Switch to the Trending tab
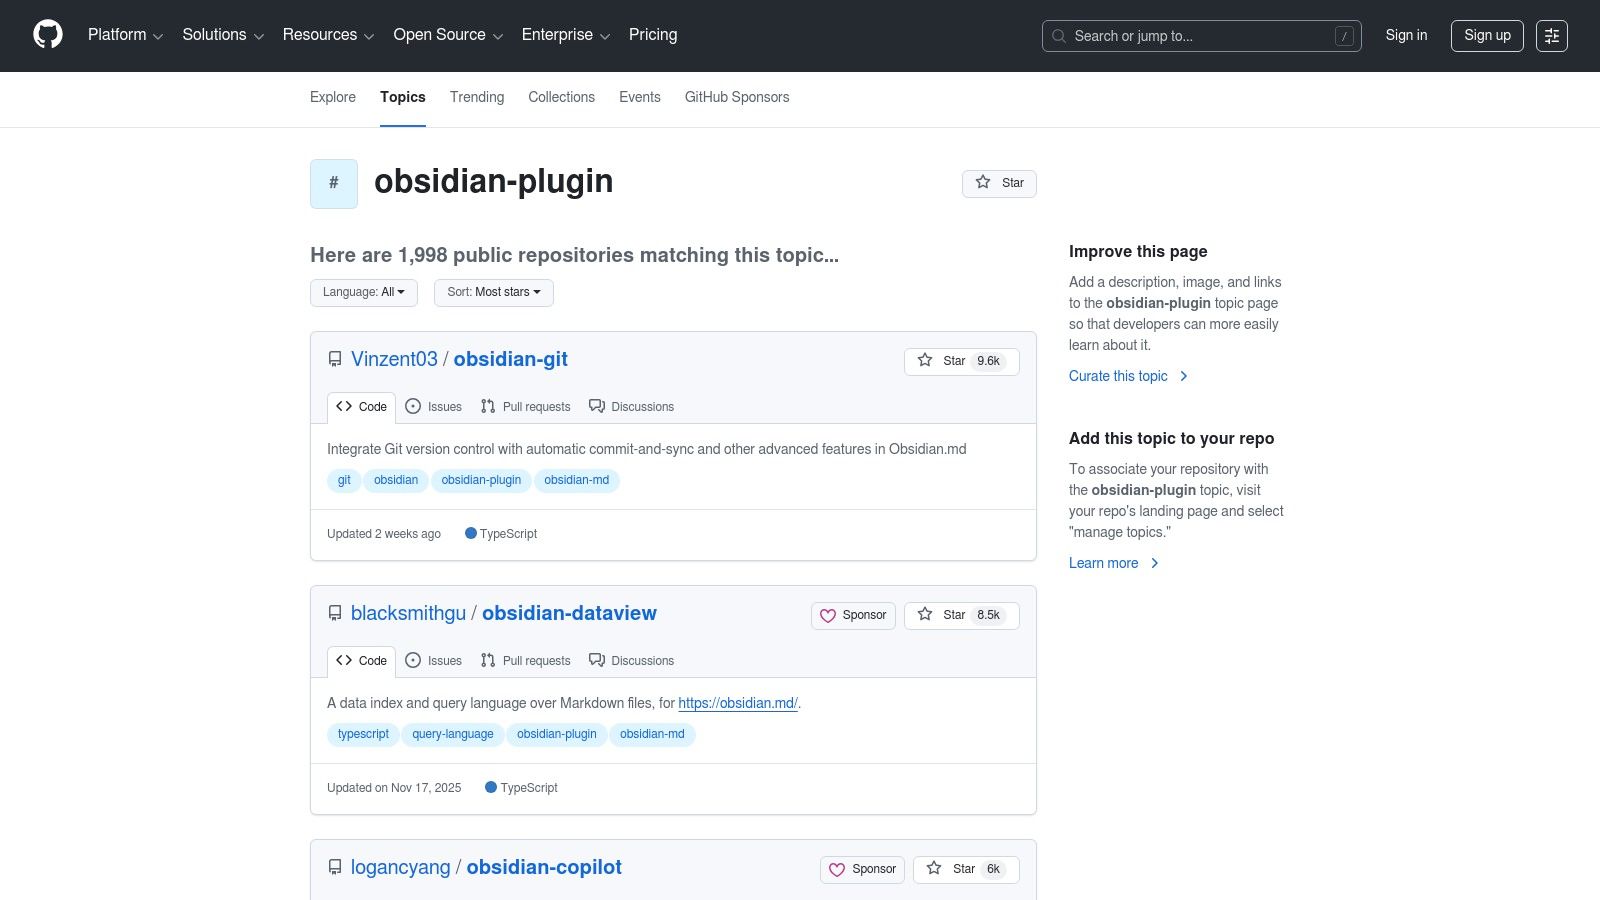 (x=477, y=98)
